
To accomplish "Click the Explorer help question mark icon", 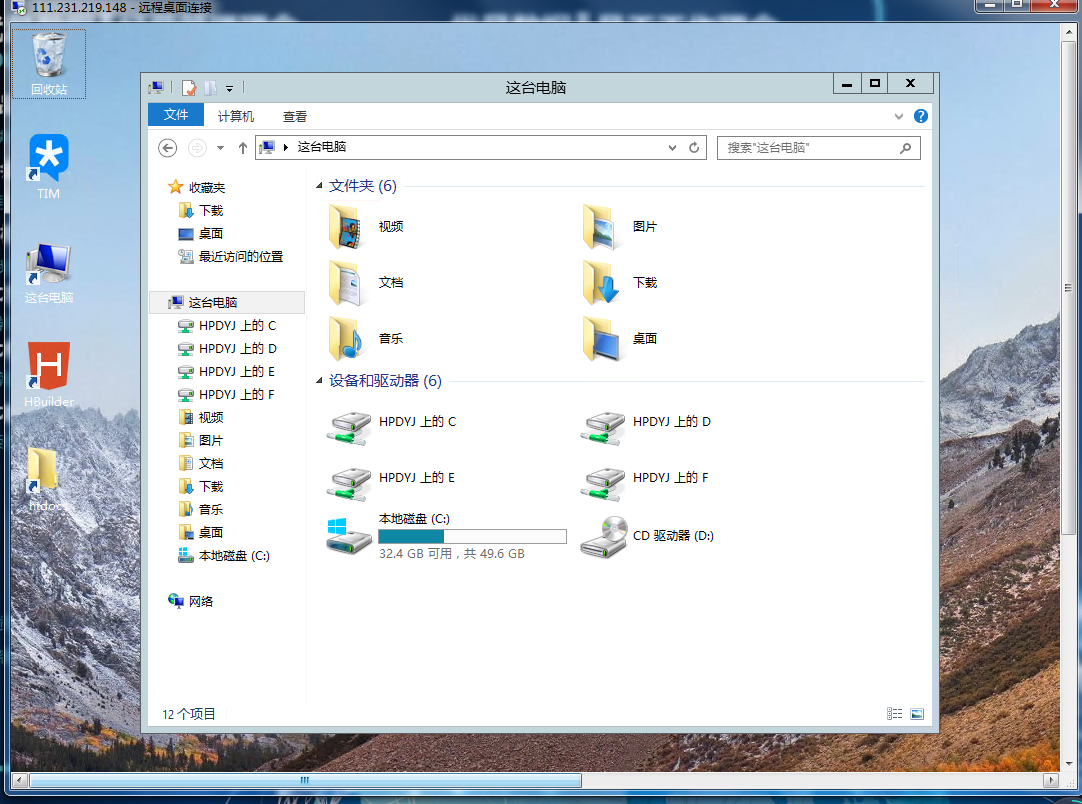I will (x=921, y=116).
